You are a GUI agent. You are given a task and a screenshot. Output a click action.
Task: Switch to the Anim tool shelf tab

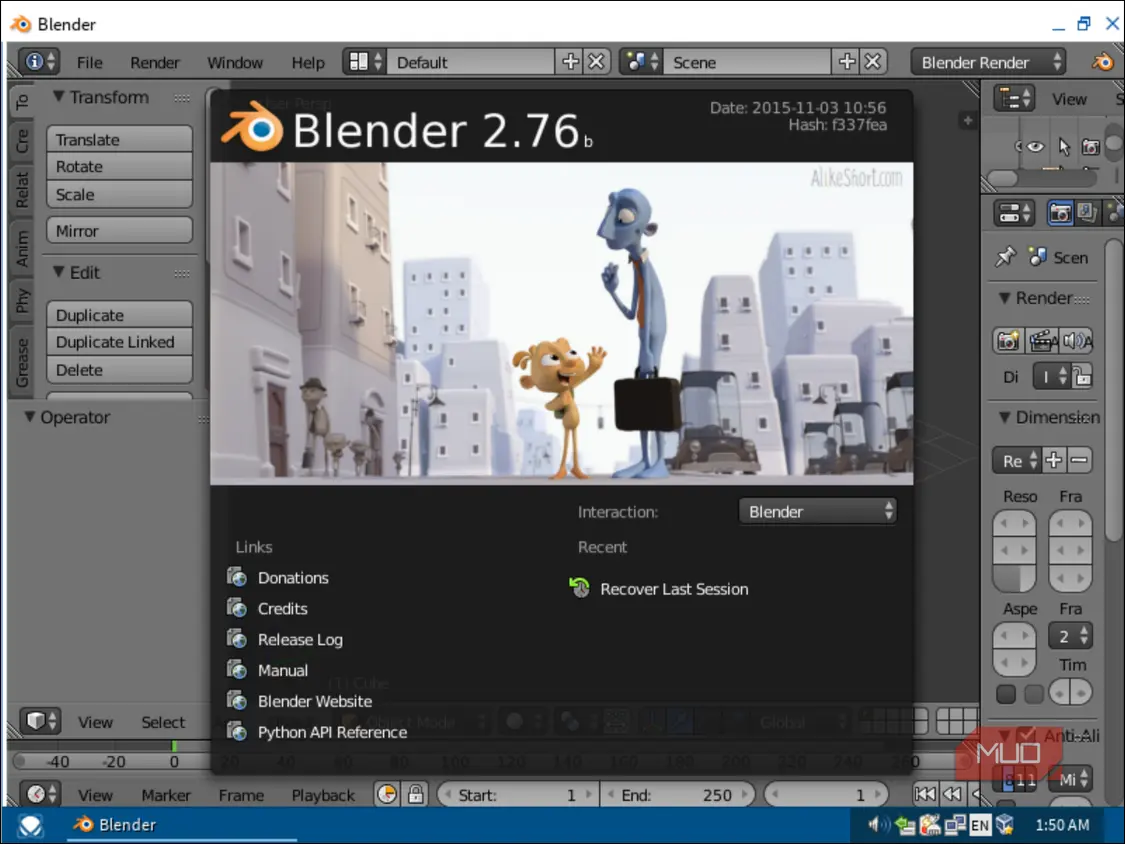[22, 248]
